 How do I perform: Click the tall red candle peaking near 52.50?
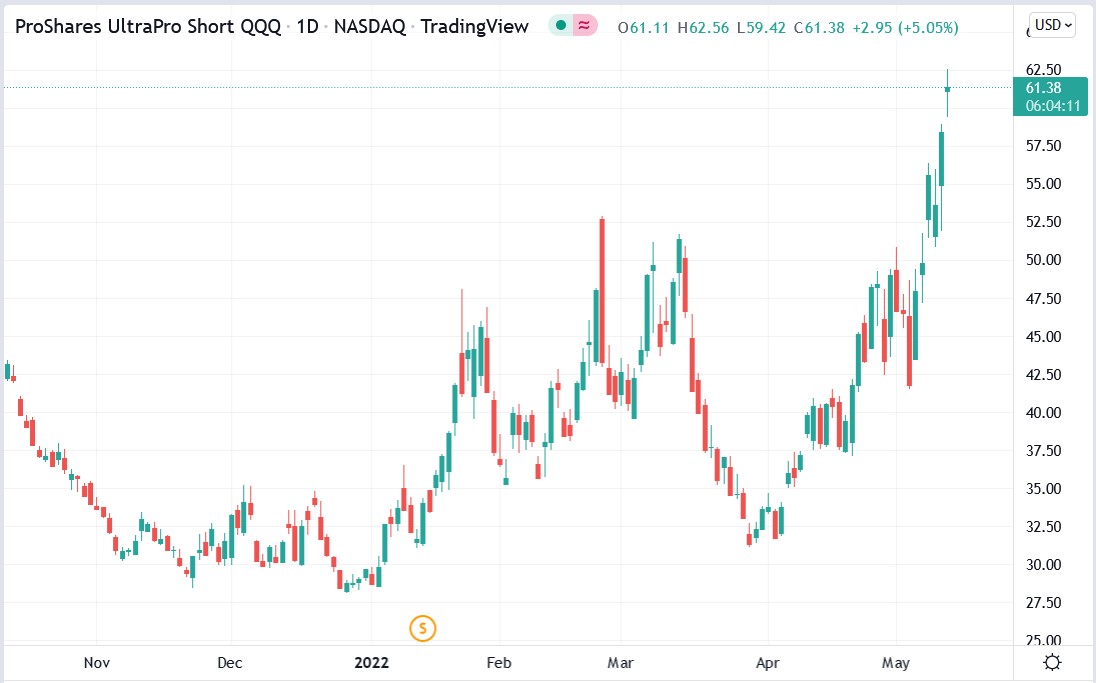pos(602,290)
